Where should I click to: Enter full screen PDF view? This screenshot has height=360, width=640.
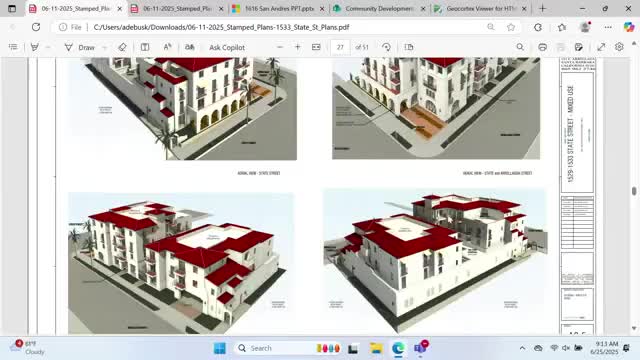(601, 47)
